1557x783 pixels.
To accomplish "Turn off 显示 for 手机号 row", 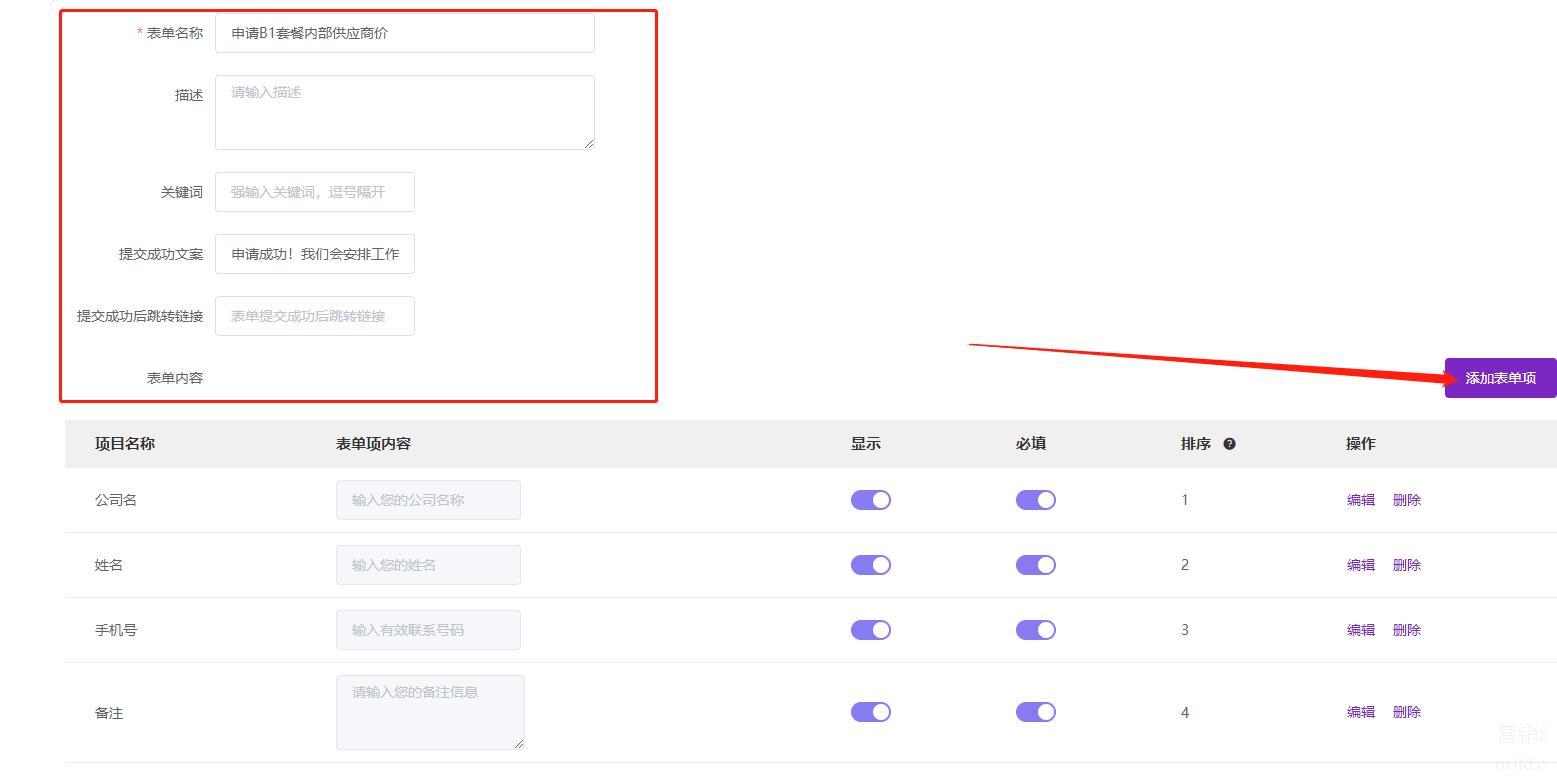I will click(870, 630).
